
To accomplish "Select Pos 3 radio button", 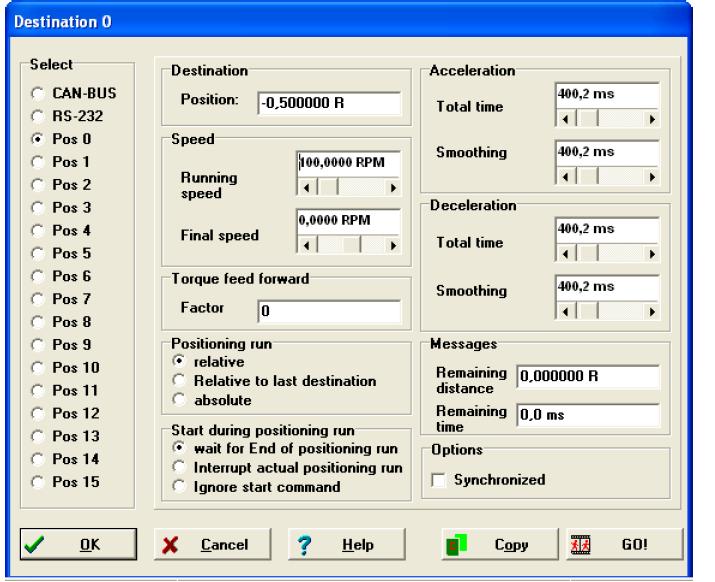I will tap(37, 208).
